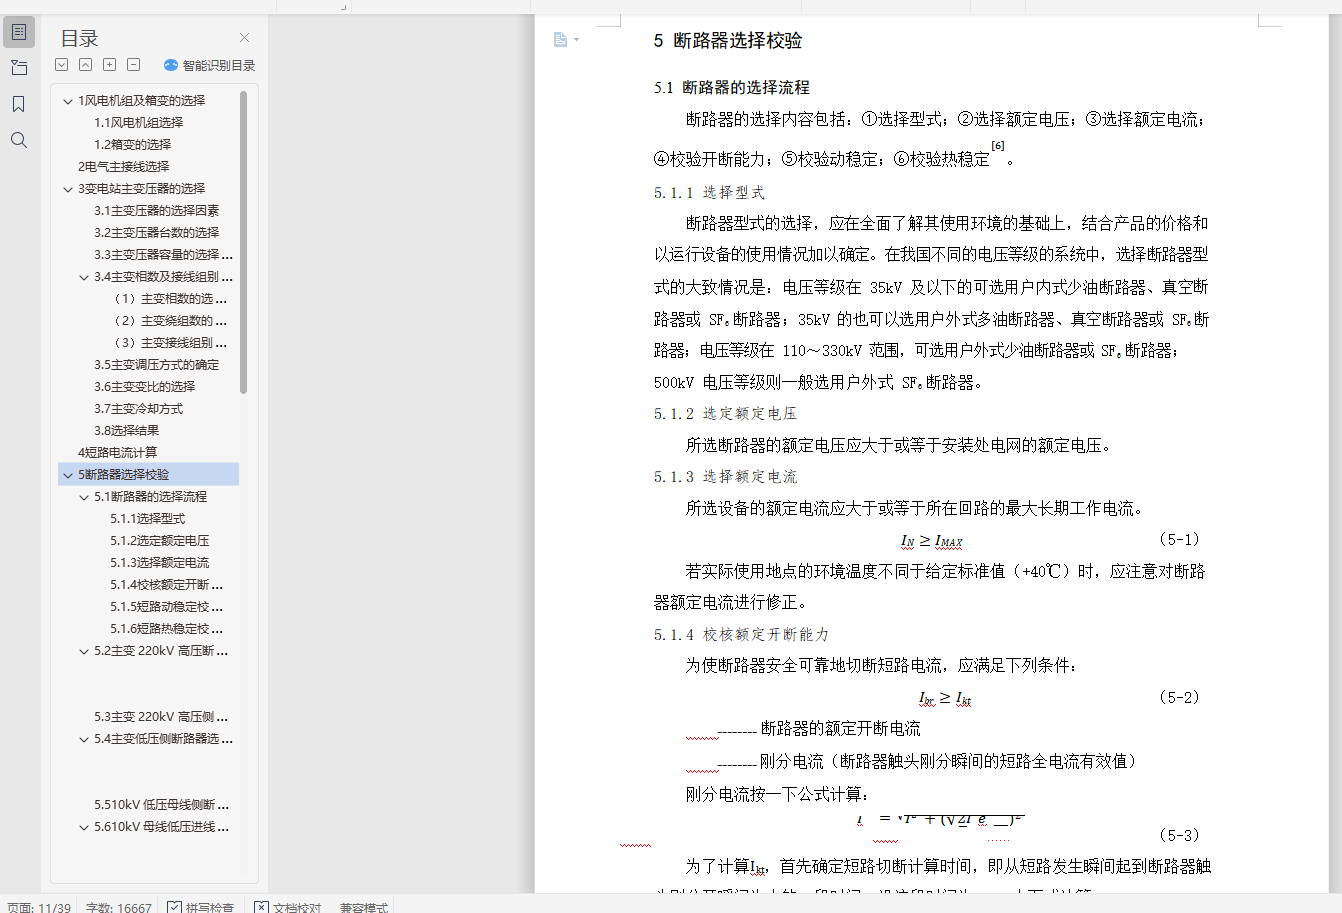Viewport: 1342px width, 913px height.
Task: Select 5.1.6短路热稳定校 outline entry
Action: 167,628
